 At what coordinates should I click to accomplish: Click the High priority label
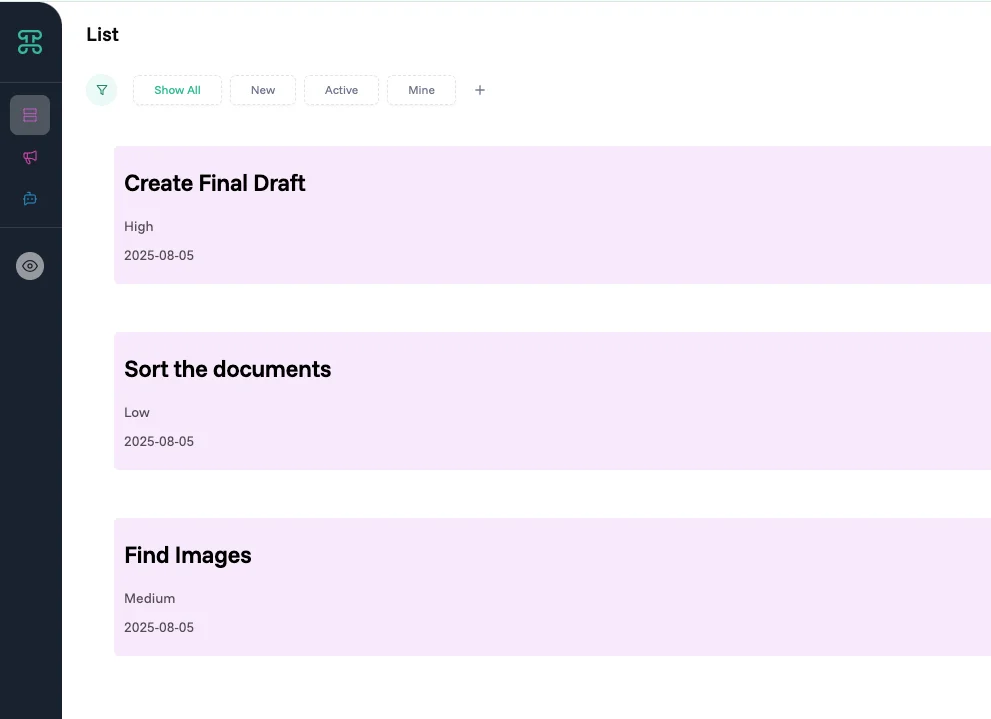tap(139, 227)
